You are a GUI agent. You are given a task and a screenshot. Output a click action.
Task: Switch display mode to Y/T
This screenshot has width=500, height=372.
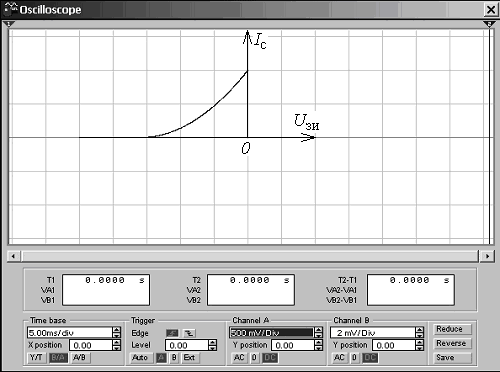pos(36,358)
